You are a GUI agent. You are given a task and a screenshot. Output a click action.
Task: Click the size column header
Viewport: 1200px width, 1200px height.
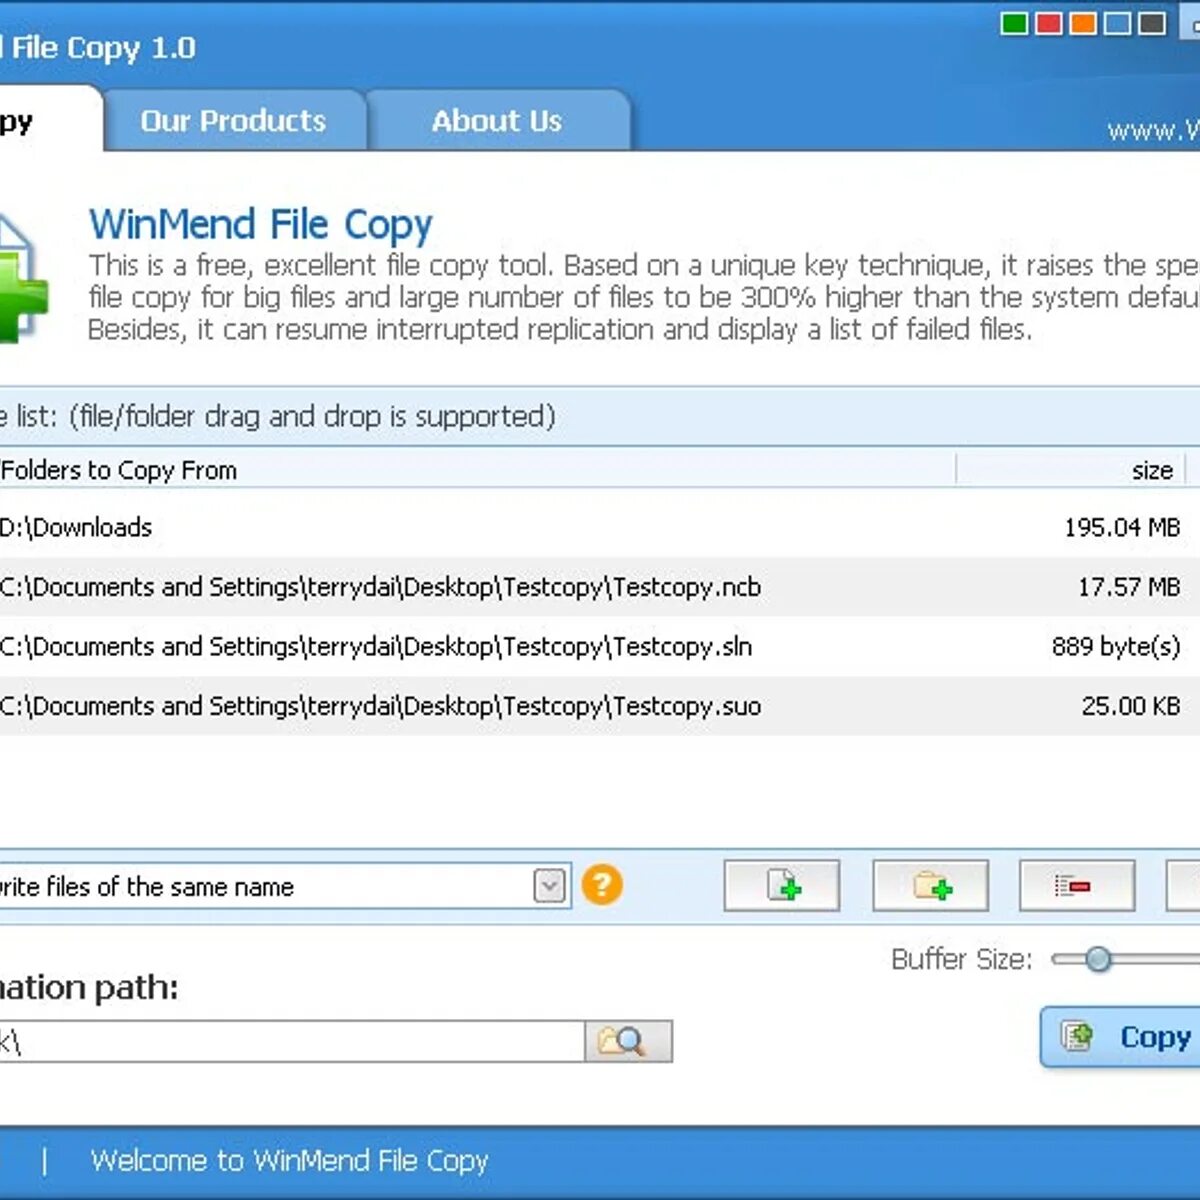(x=1071, y=470)
